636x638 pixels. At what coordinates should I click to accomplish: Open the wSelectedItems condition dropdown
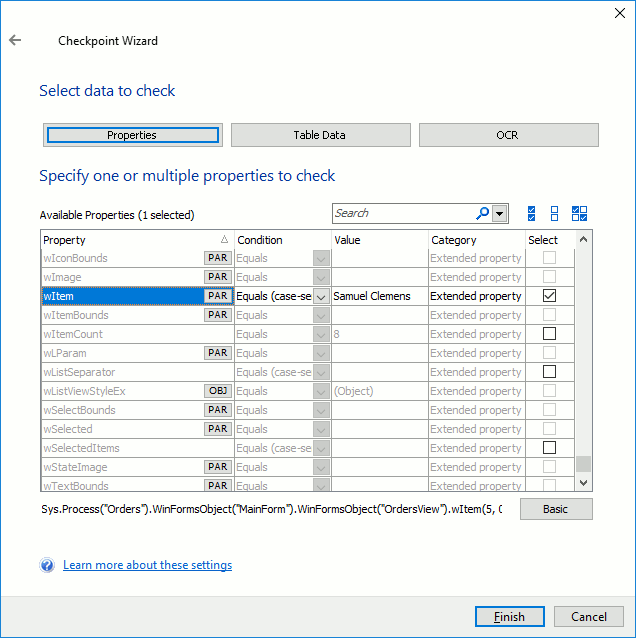(x=321, y=448)
